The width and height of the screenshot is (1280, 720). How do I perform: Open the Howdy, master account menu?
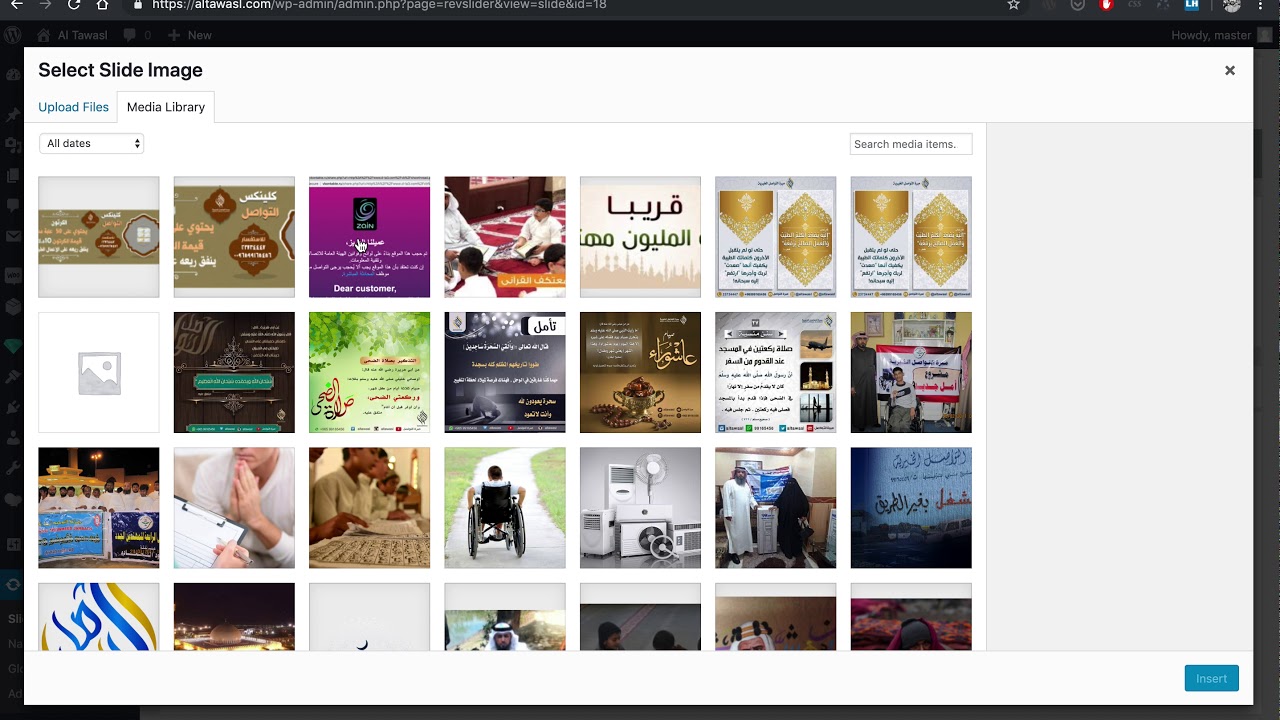tap(1222, 35)
